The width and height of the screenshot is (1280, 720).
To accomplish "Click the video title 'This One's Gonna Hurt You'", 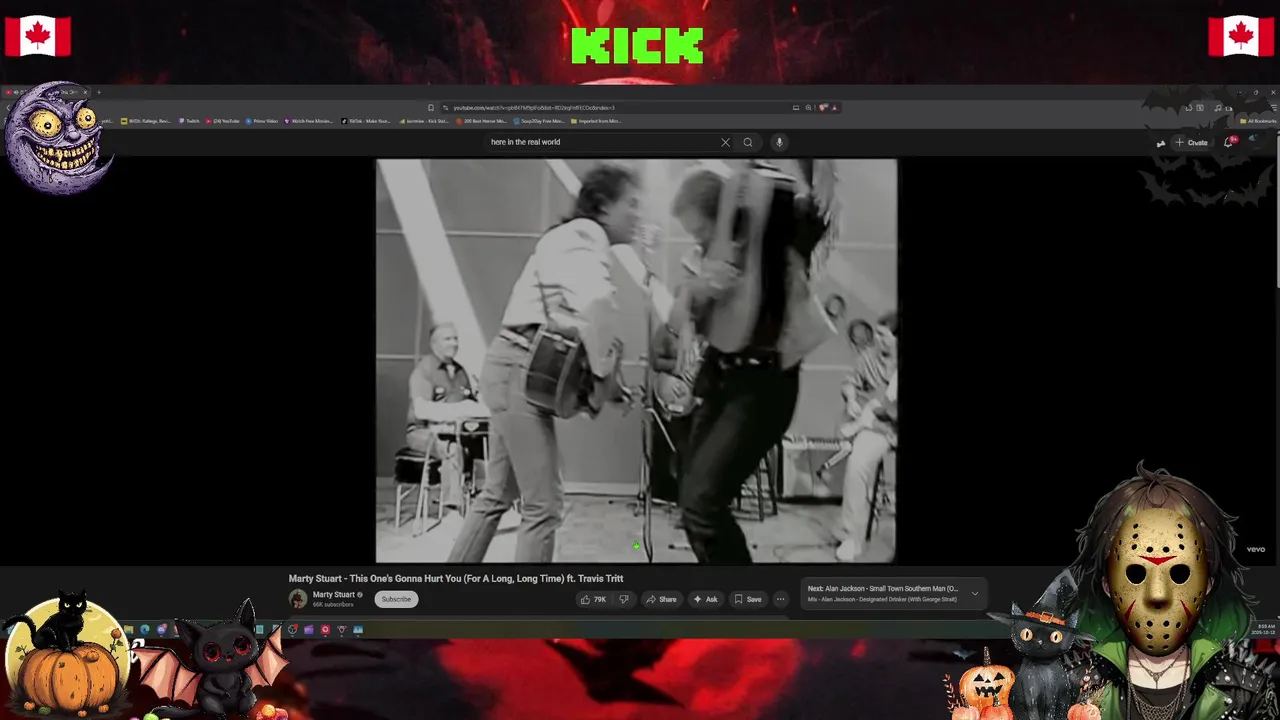I will [456, 578].
